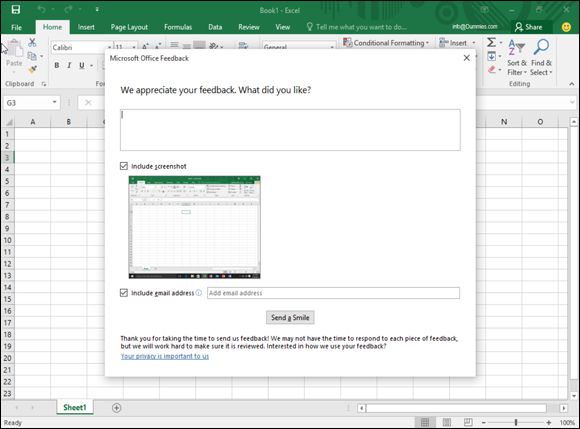Click the feedback comment text box
This screenshot has height=429, width=580.
290,130
